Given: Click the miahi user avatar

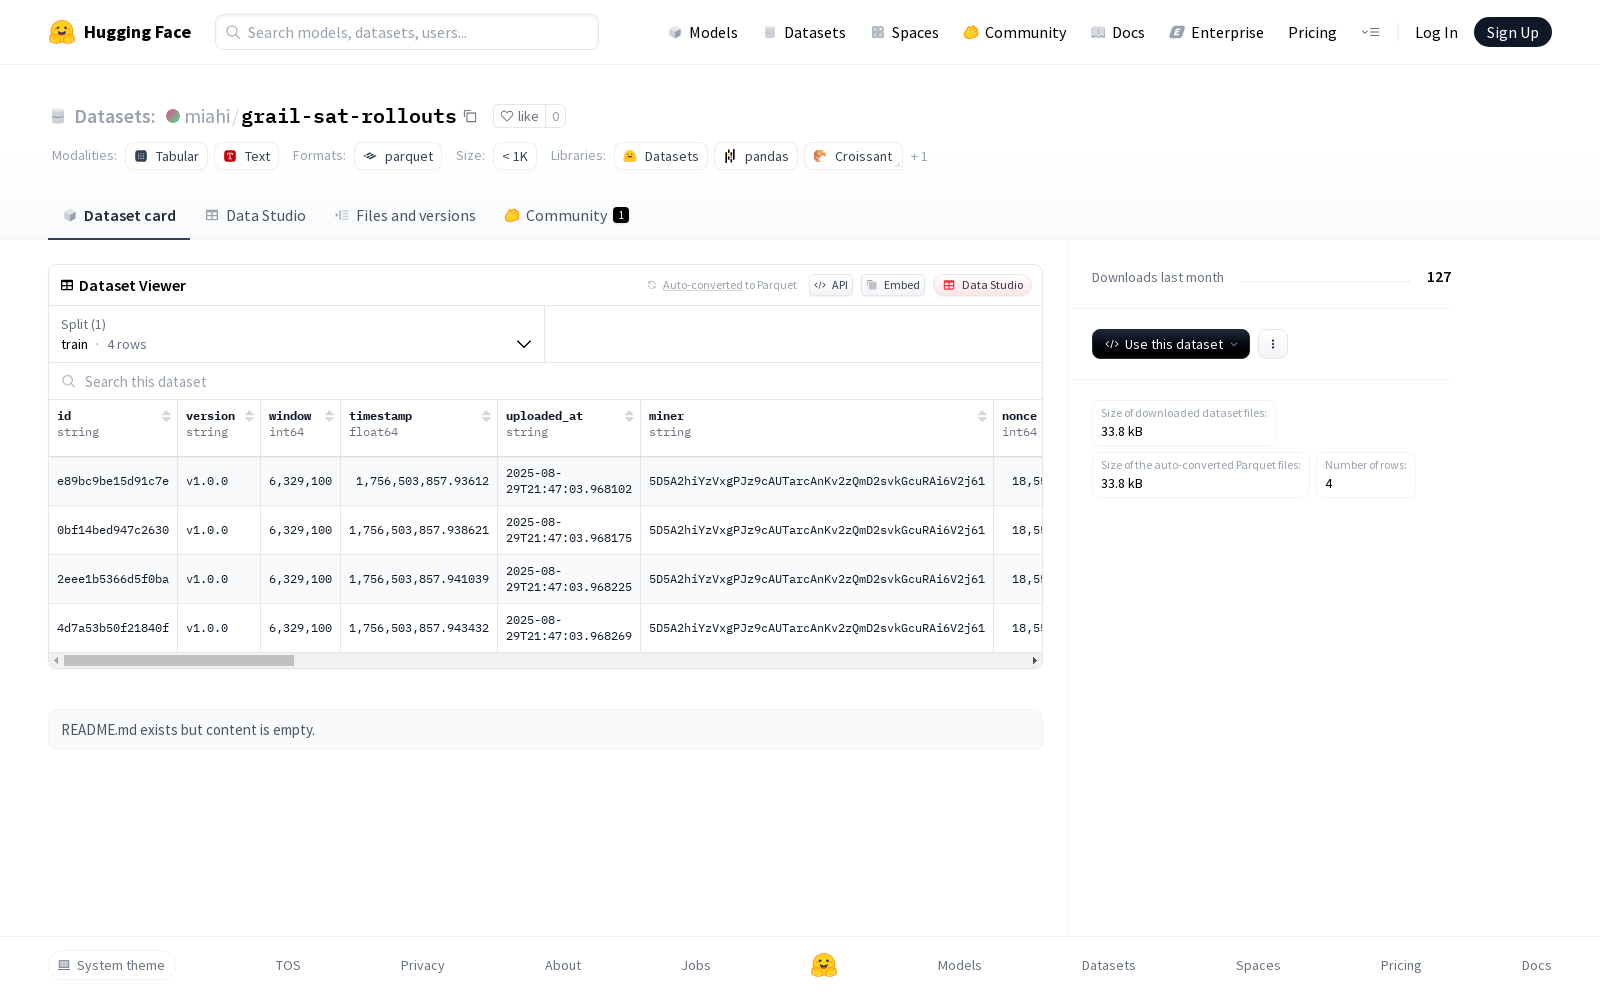Looking at the screenshot, I should tap(173, 116).
